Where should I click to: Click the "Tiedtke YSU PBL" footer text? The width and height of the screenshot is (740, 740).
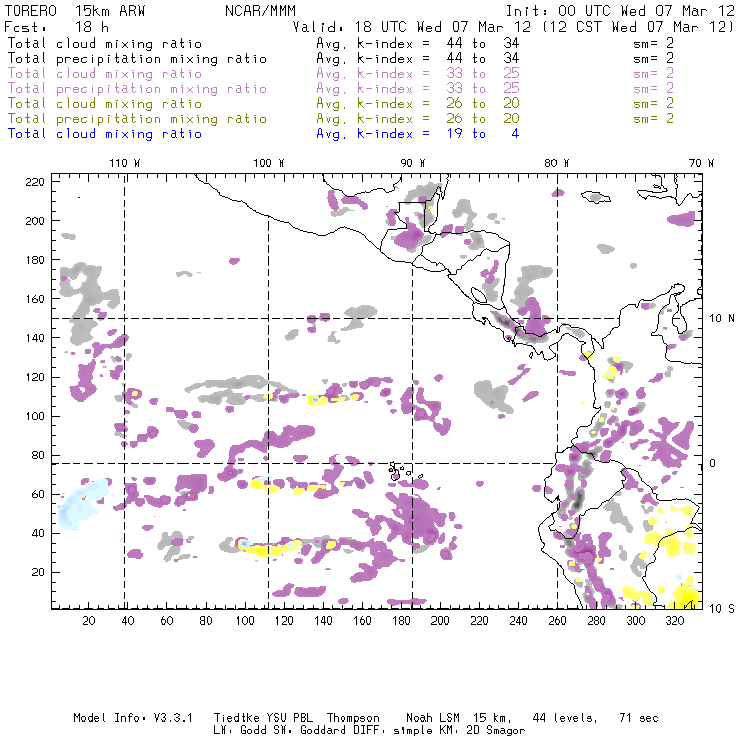point(263,718)
